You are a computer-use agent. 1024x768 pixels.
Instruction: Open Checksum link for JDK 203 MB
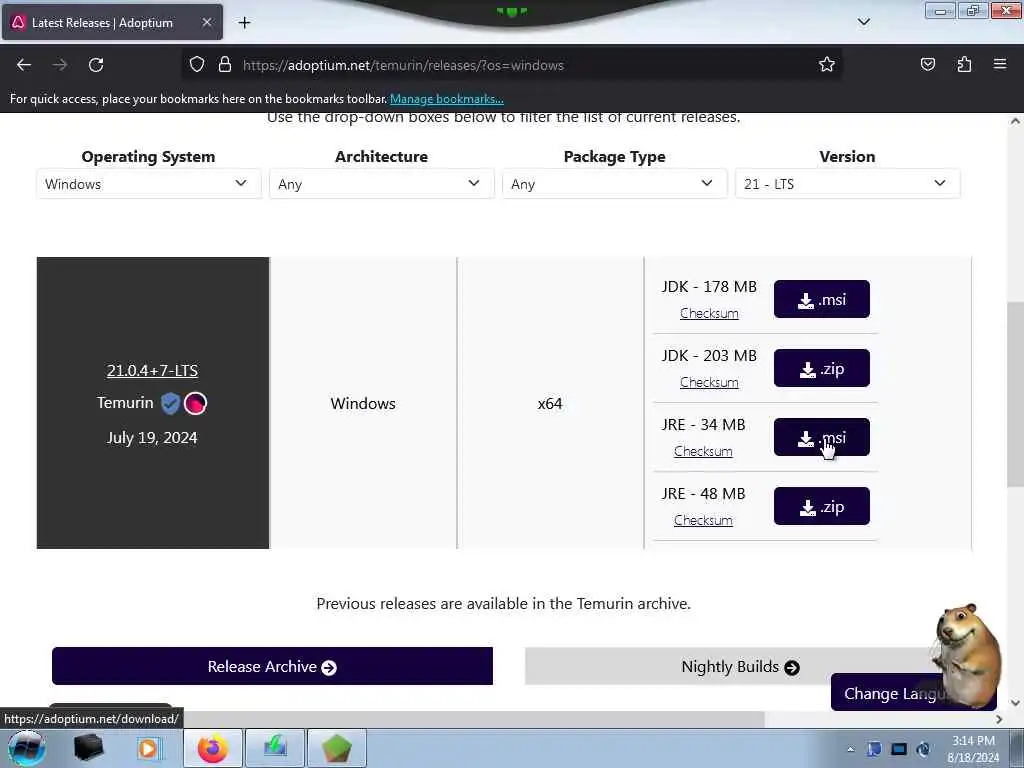[709, 383]
